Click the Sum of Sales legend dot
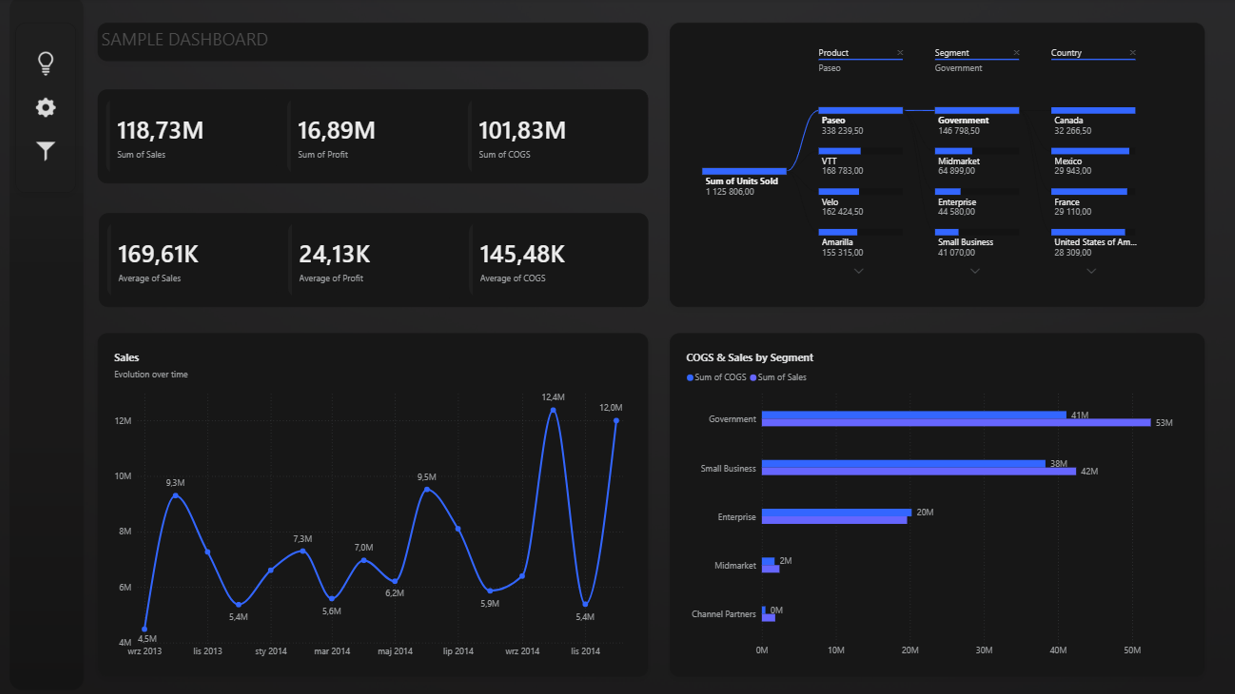The height and width of the screenshot is (694, 1235). tap(754, 378)
